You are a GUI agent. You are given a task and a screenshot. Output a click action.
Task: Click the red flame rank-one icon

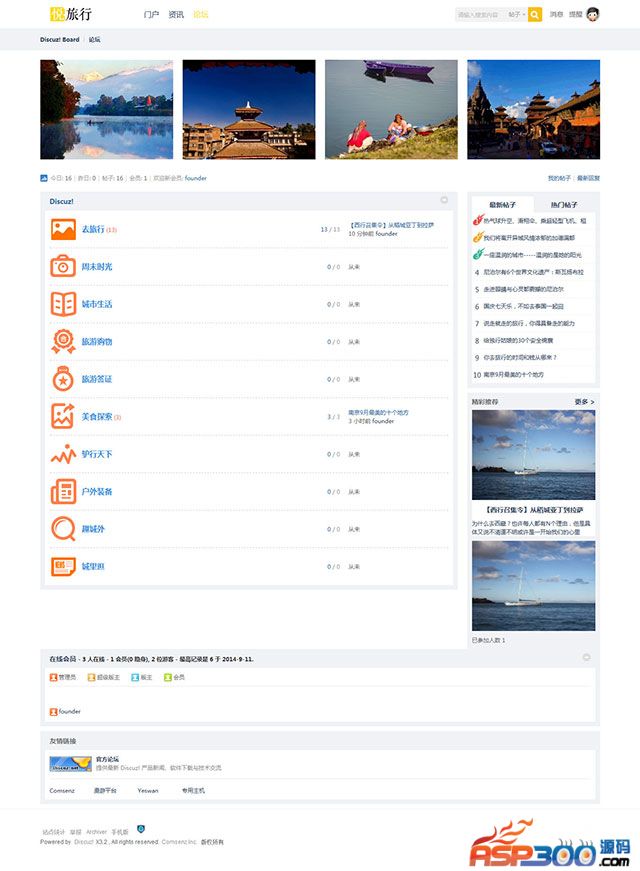pos(478,221)
